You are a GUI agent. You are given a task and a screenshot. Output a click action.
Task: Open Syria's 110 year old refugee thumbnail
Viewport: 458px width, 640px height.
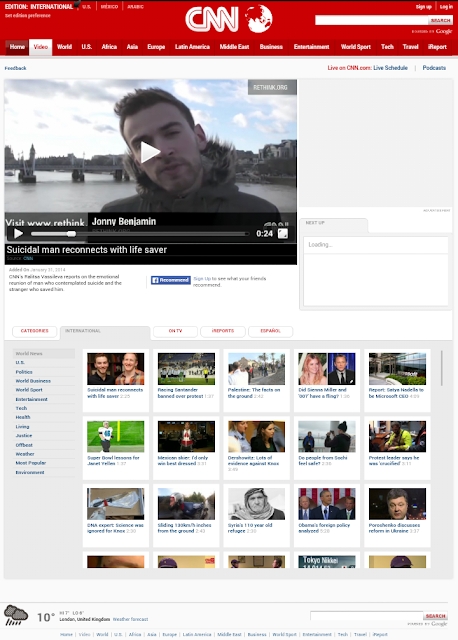coord(256,504)
